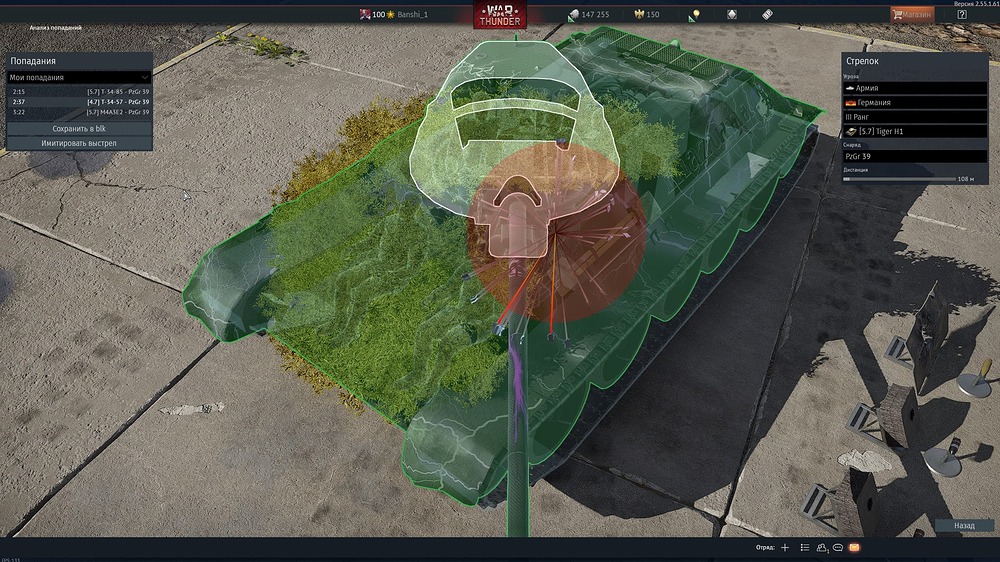Open the Tiger H1 vehicle selector
Viewport: 1000px width, 562px height.
tap(915, 132)
